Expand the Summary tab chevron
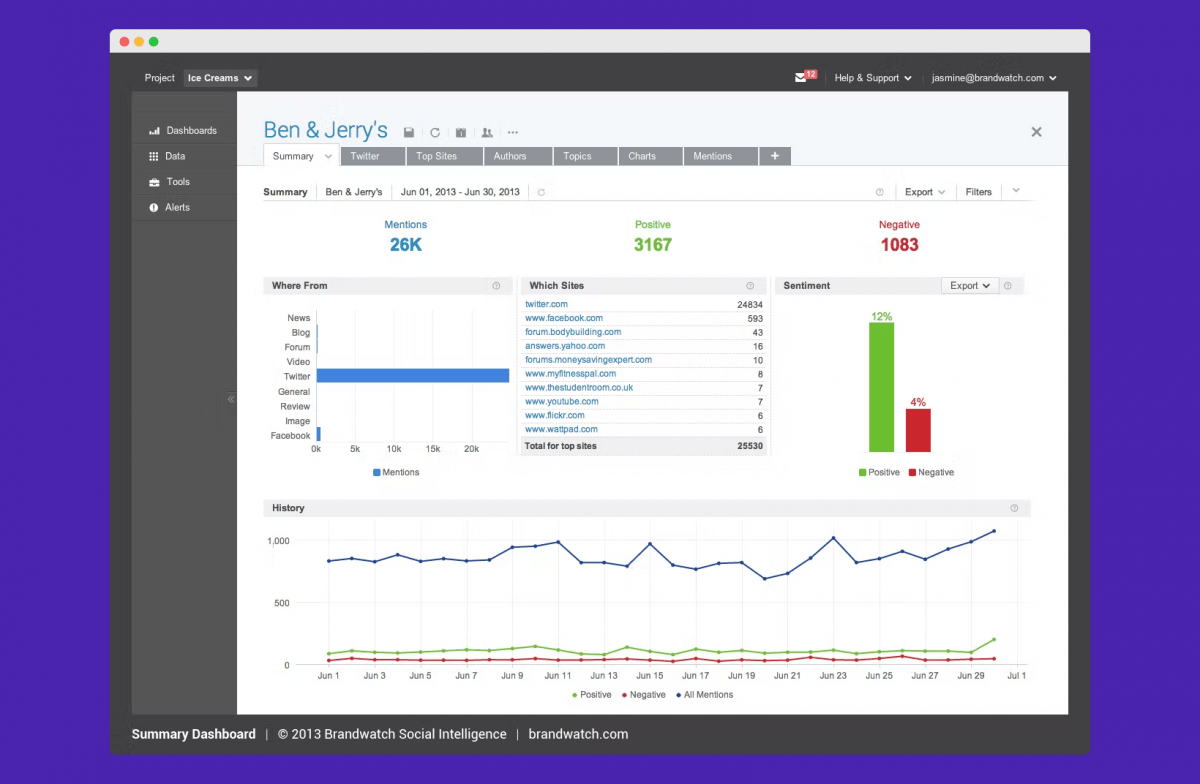1200x784 pixels. (328, 156)
